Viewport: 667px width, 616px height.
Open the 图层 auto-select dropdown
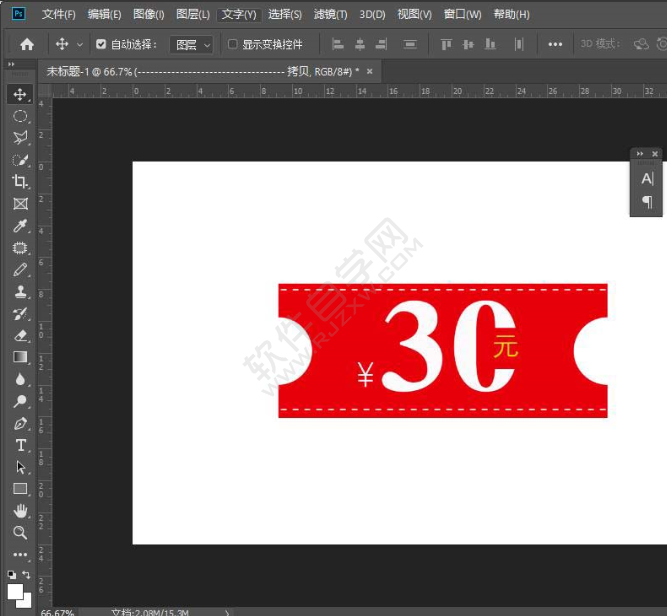click(x=192, y=45)
